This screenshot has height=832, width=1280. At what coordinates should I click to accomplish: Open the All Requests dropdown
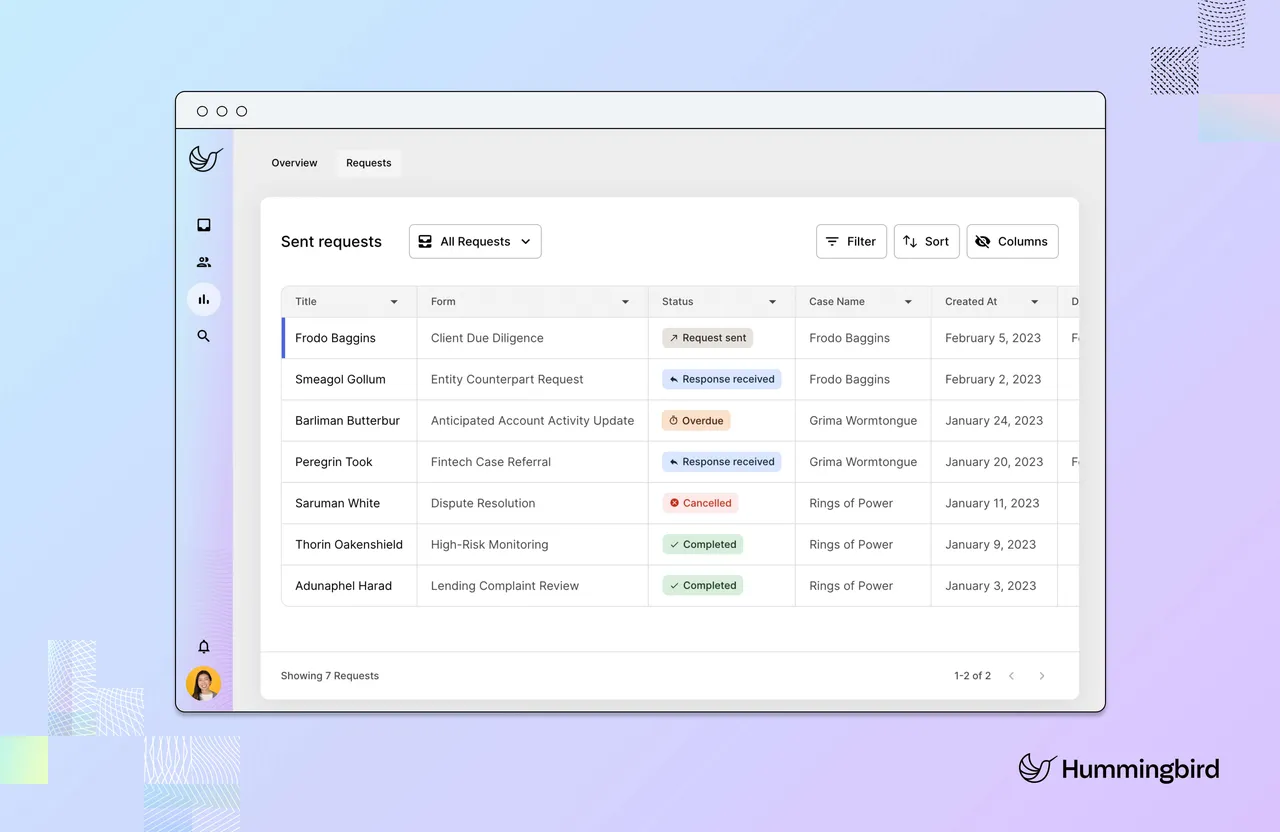[475, 241]
